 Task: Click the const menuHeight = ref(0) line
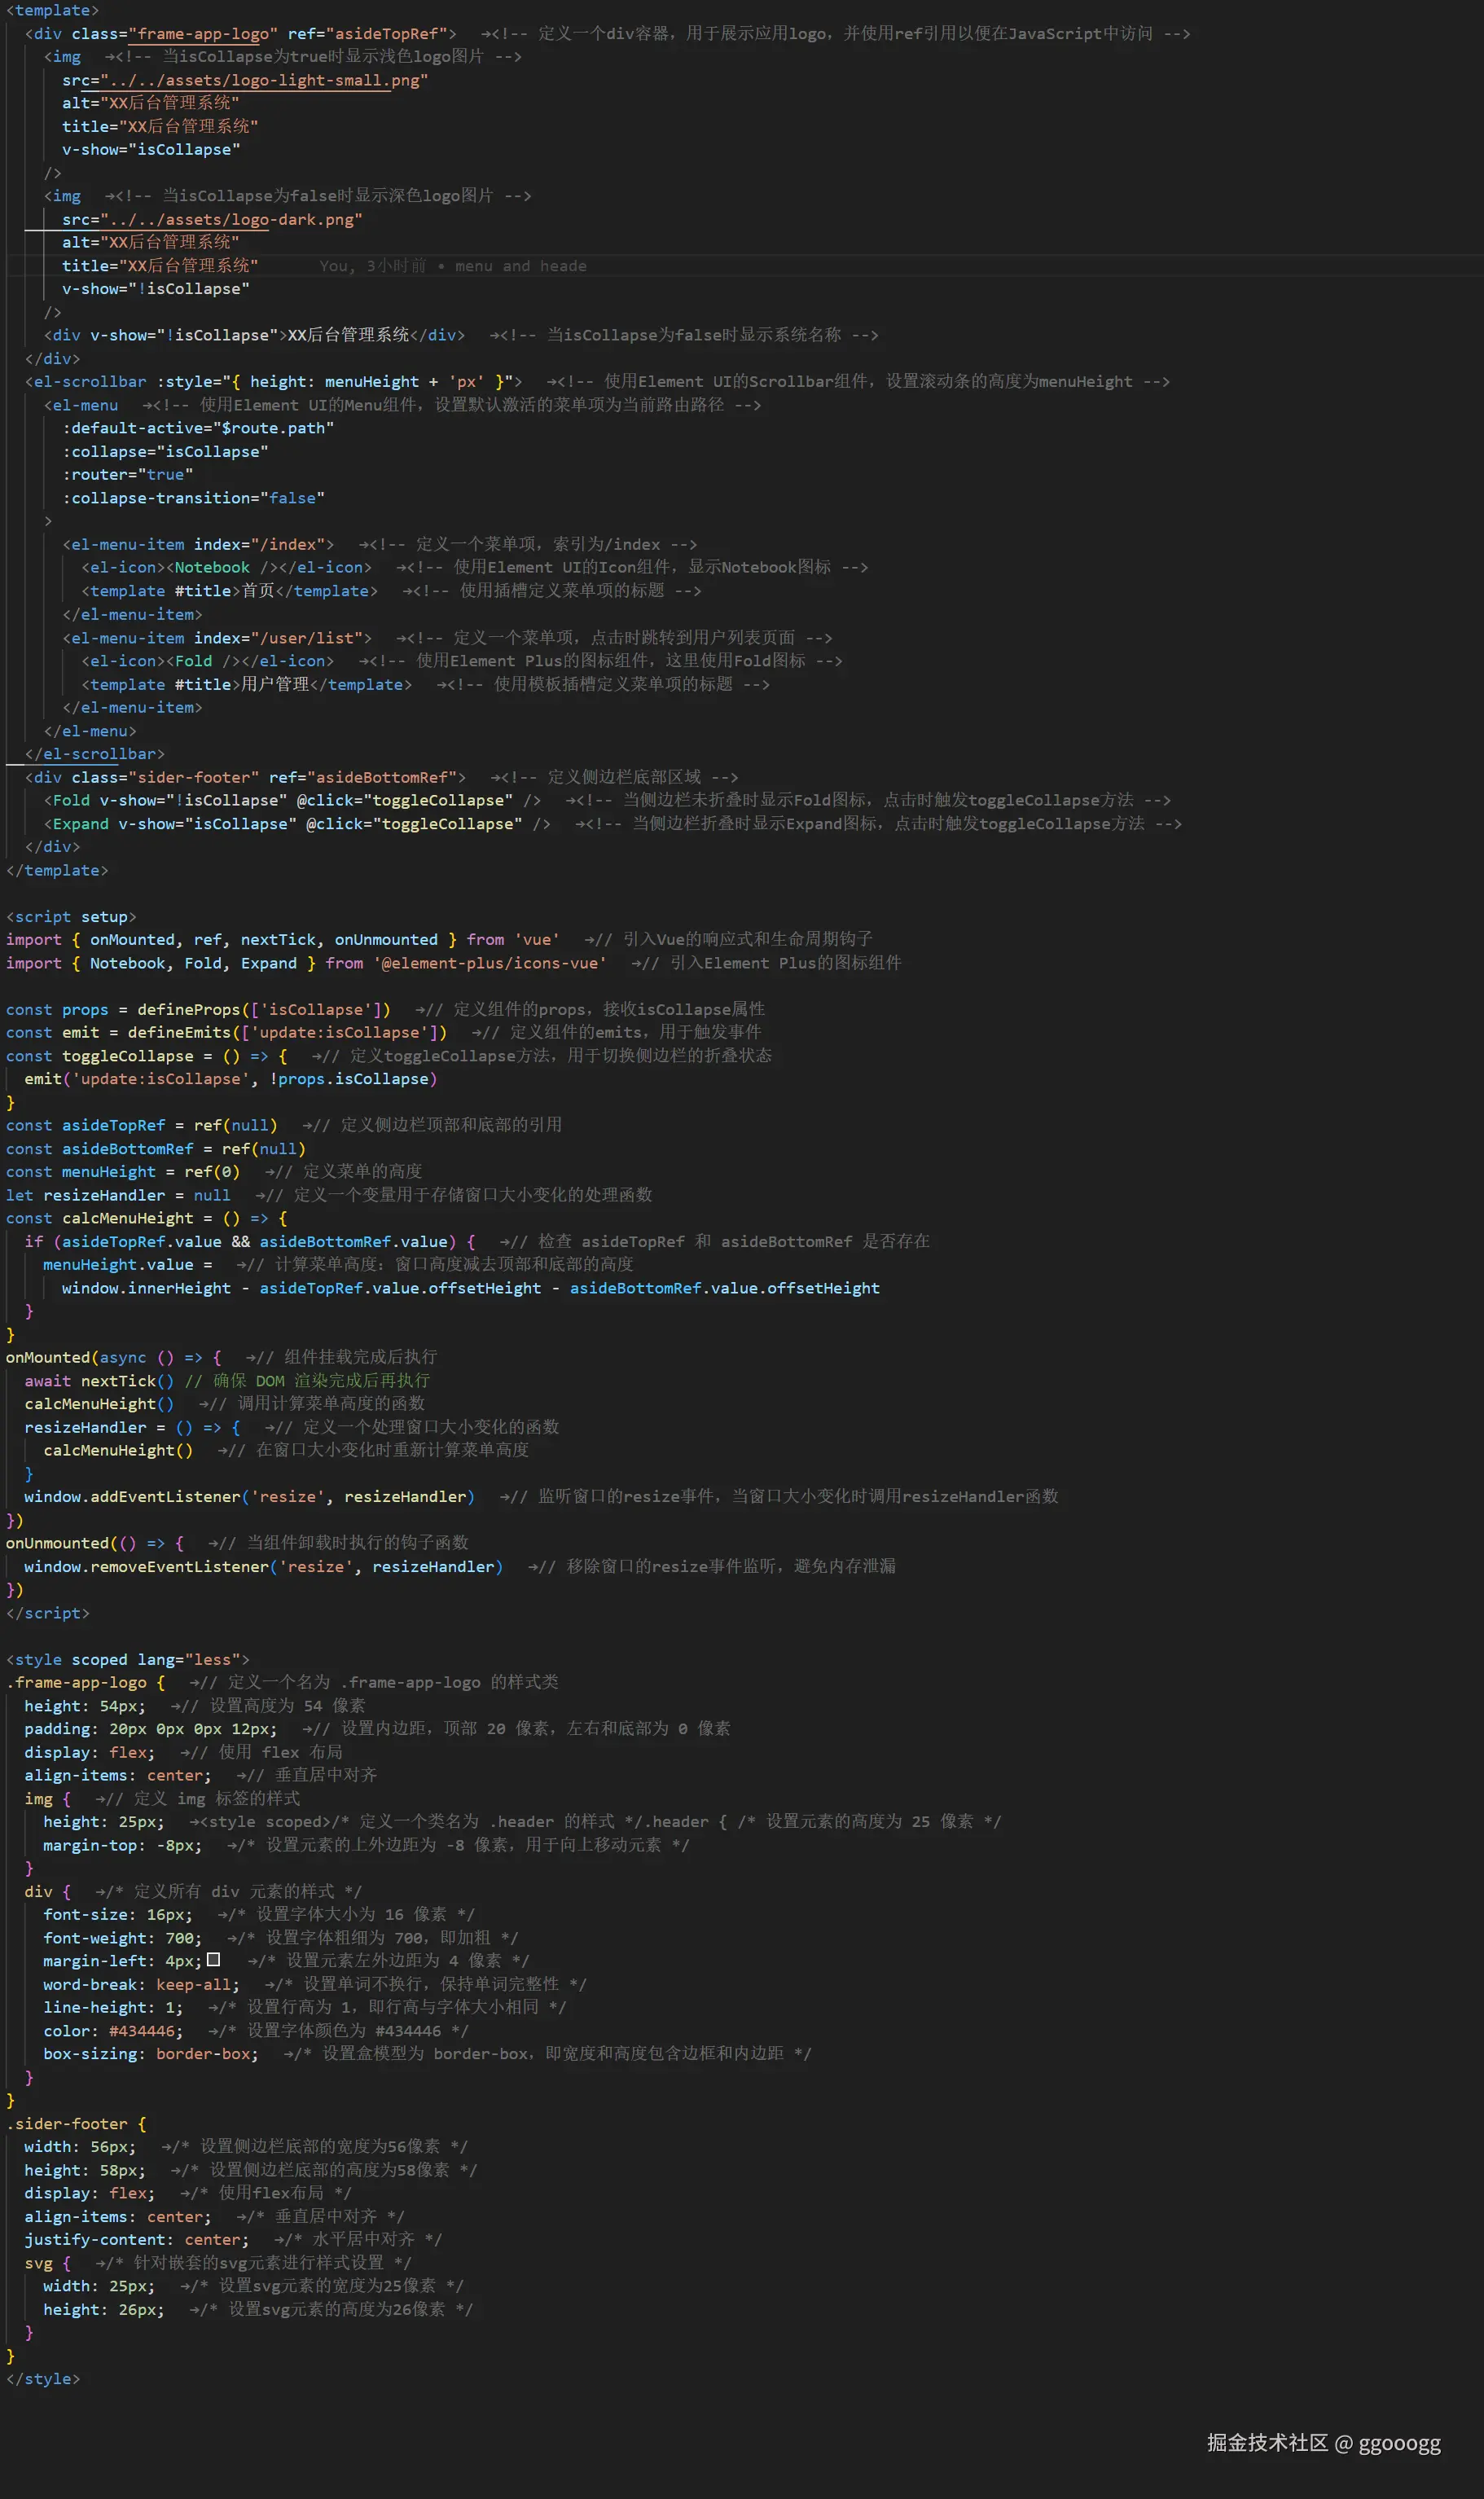click(123, 1172)
